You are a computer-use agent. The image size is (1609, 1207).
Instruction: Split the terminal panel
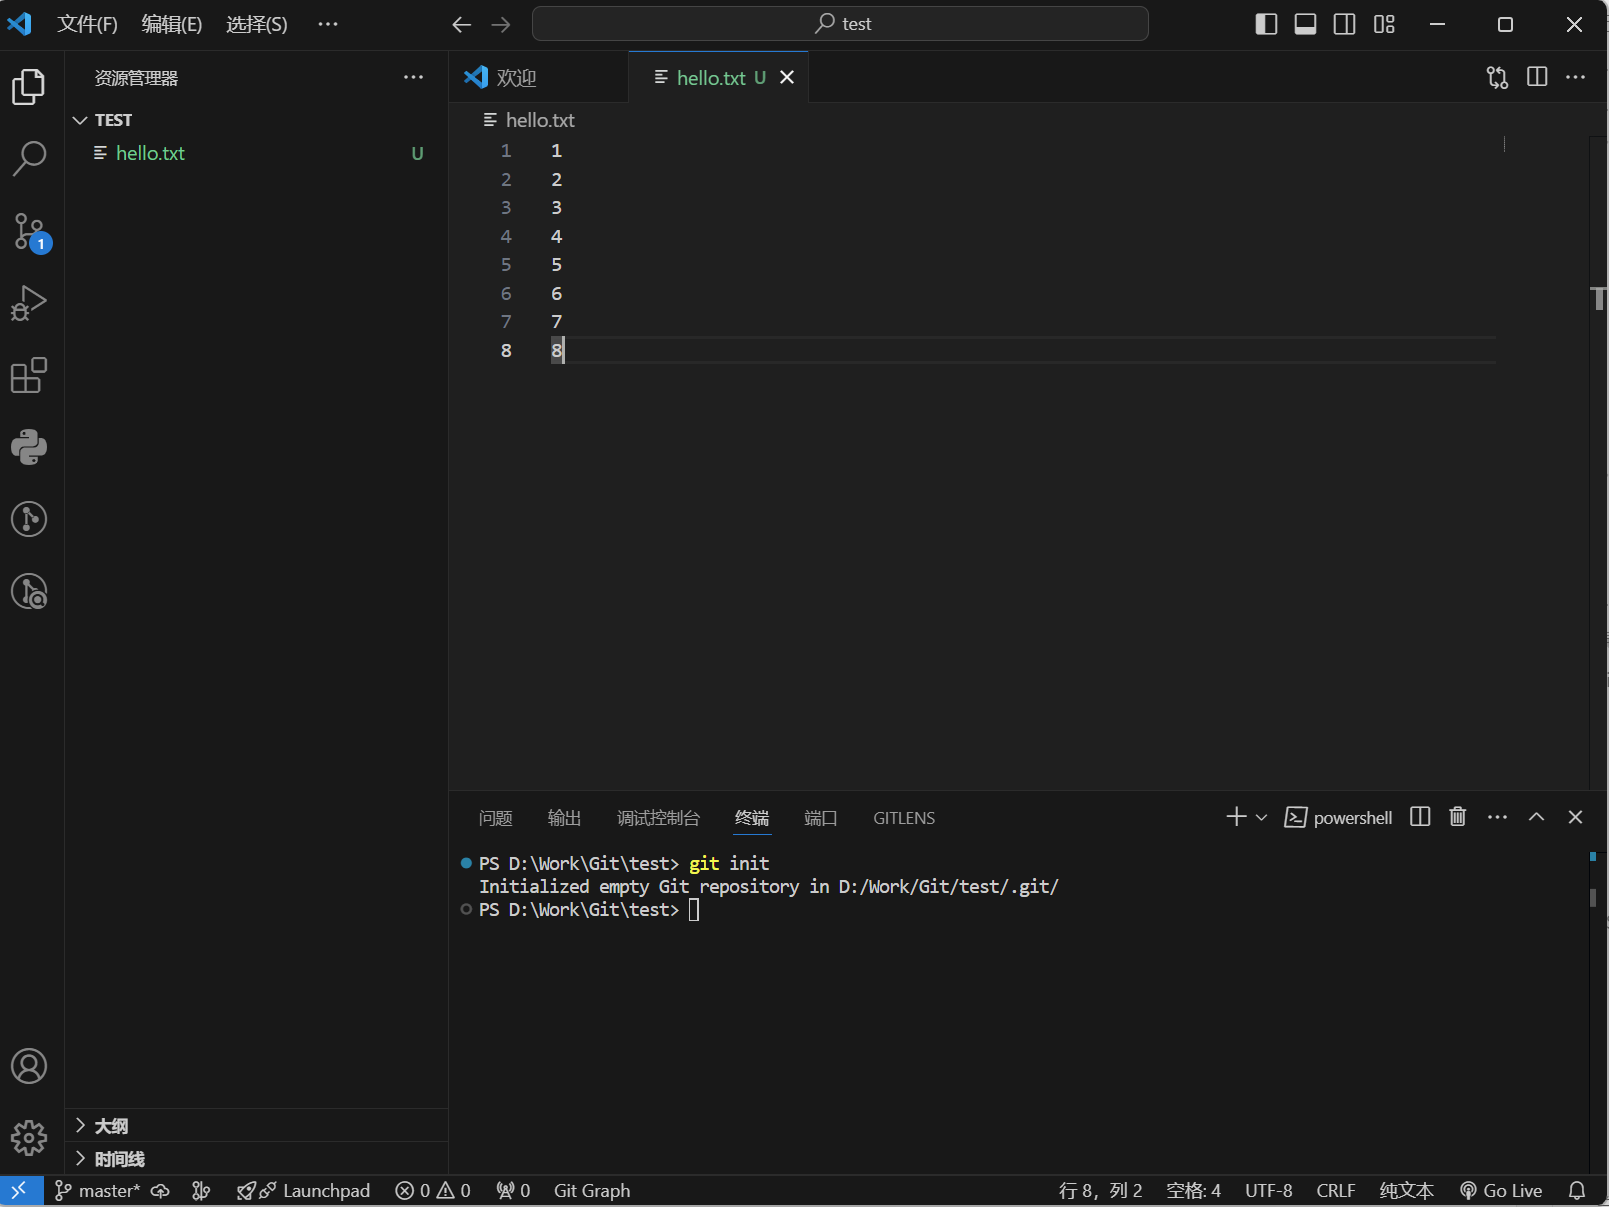point(1420,817)
